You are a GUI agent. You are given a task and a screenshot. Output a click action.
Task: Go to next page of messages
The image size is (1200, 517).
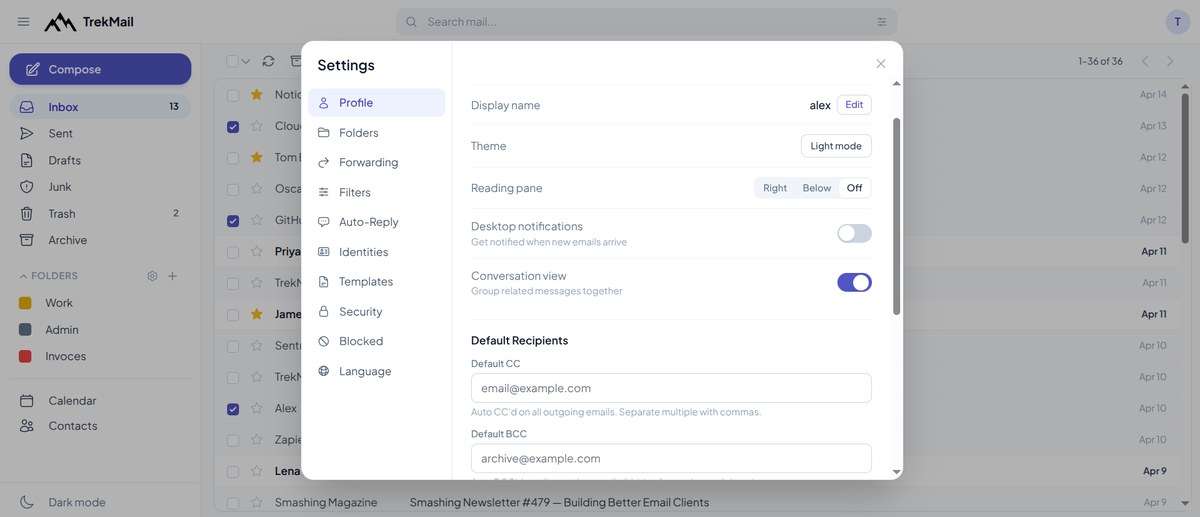pyautogui.click(x=1170, y=61)
